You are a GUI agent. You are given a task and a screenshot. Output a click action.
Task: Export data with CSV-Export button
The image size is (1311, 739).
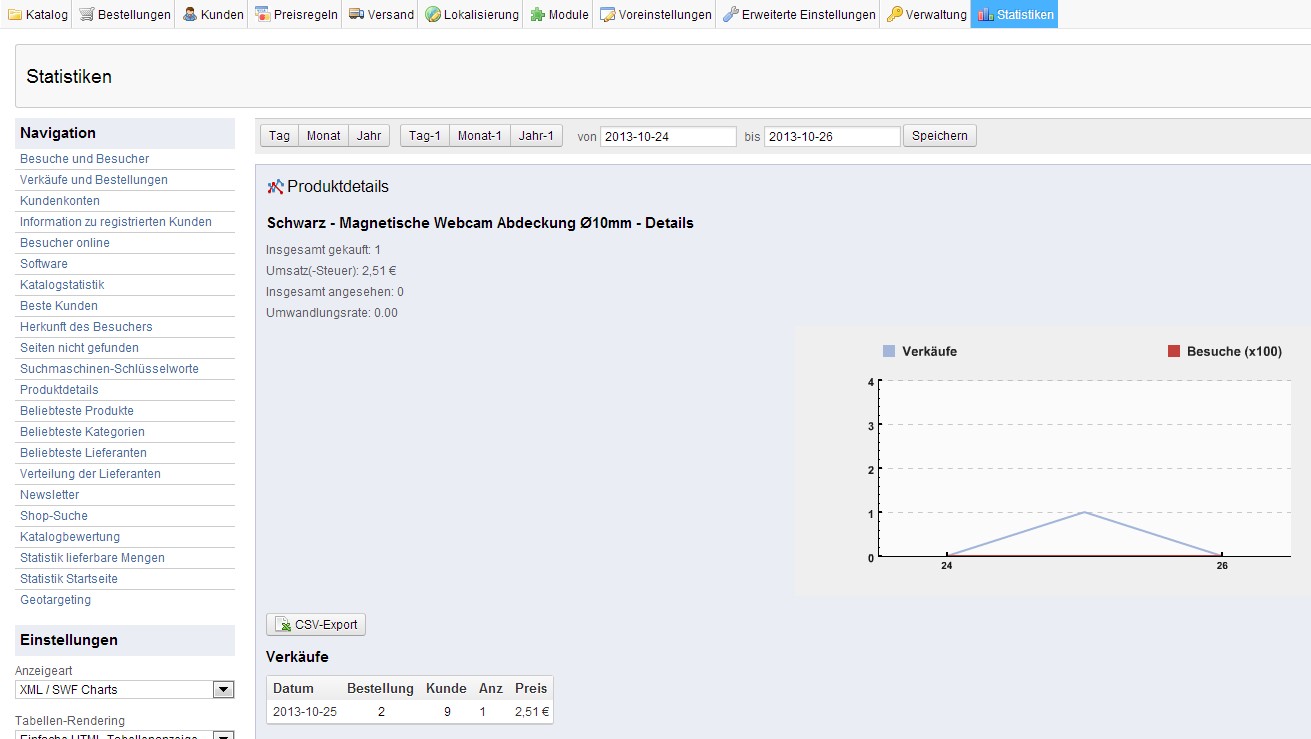(x=317, y=625)
